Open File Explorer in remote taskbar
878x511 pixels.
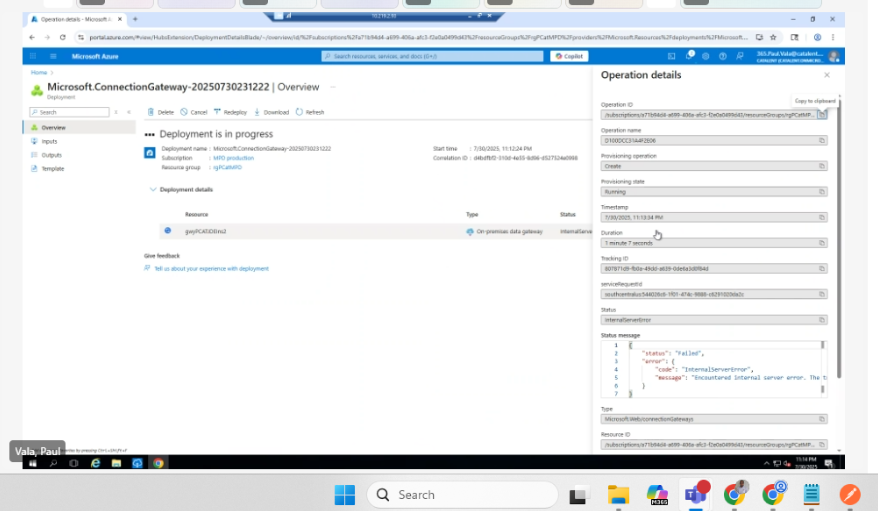tap(116, 463)
